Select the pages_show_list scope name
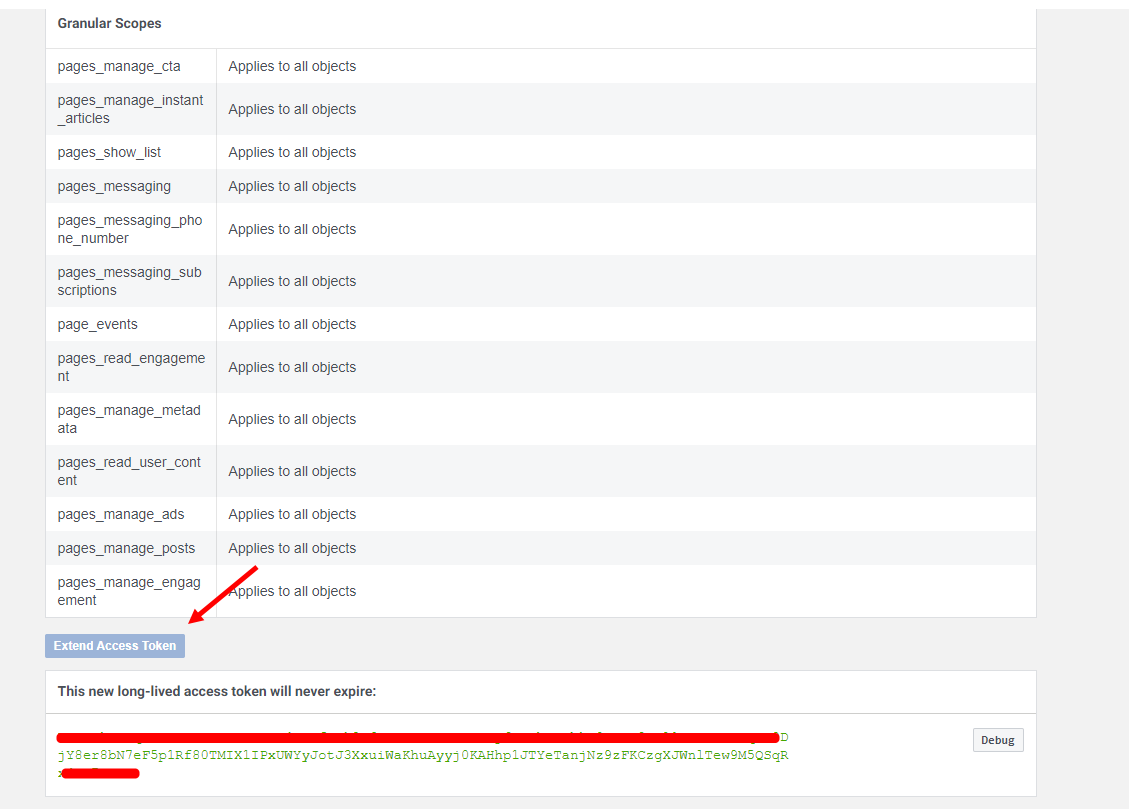The width and height of the screenshot is (1129, 809). coord(109,152)
